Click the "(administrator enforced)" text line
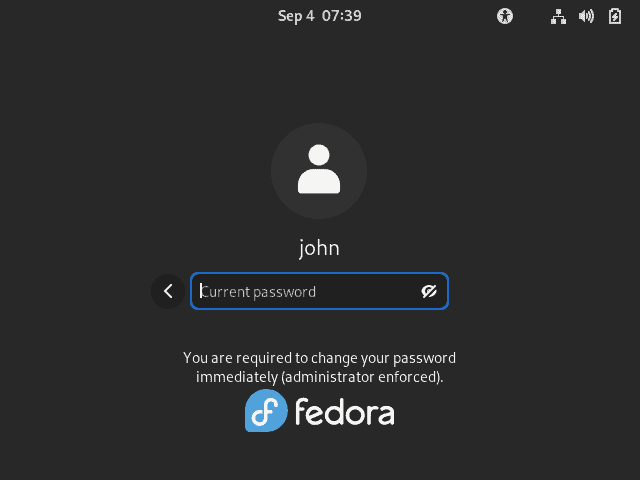The width and height of the screenshot is (640, 480). (319, 378)
